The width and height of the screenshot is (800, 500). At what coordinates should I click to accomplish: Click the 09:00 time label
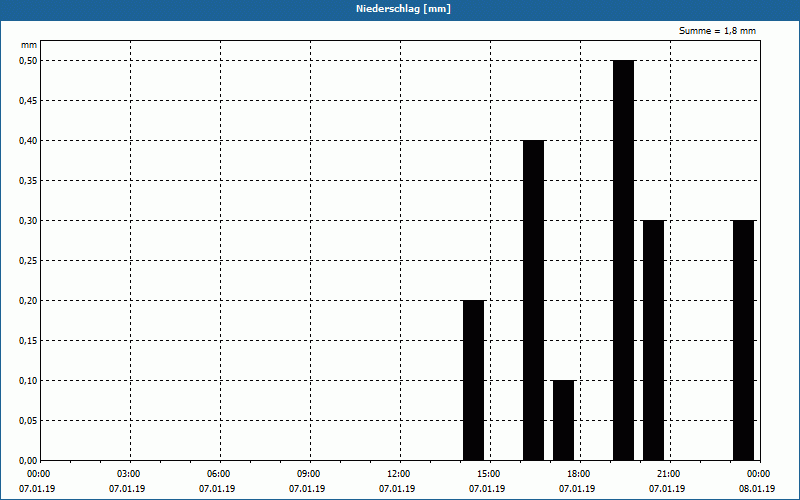tap(309, 474)
